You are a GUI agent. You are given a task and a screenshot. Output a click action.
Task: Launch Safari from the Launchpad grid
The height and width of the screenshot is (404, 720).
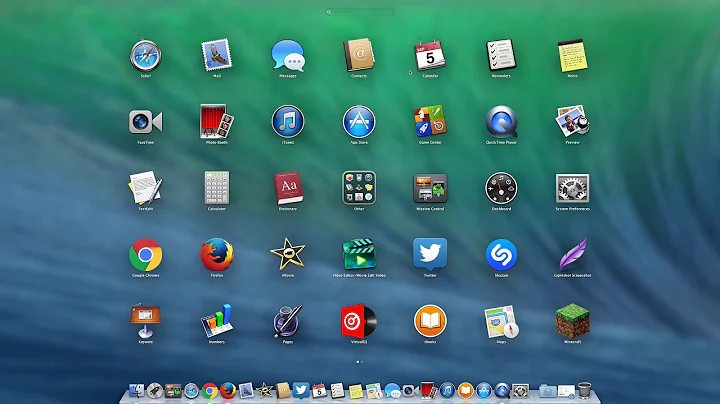[146, 56]
